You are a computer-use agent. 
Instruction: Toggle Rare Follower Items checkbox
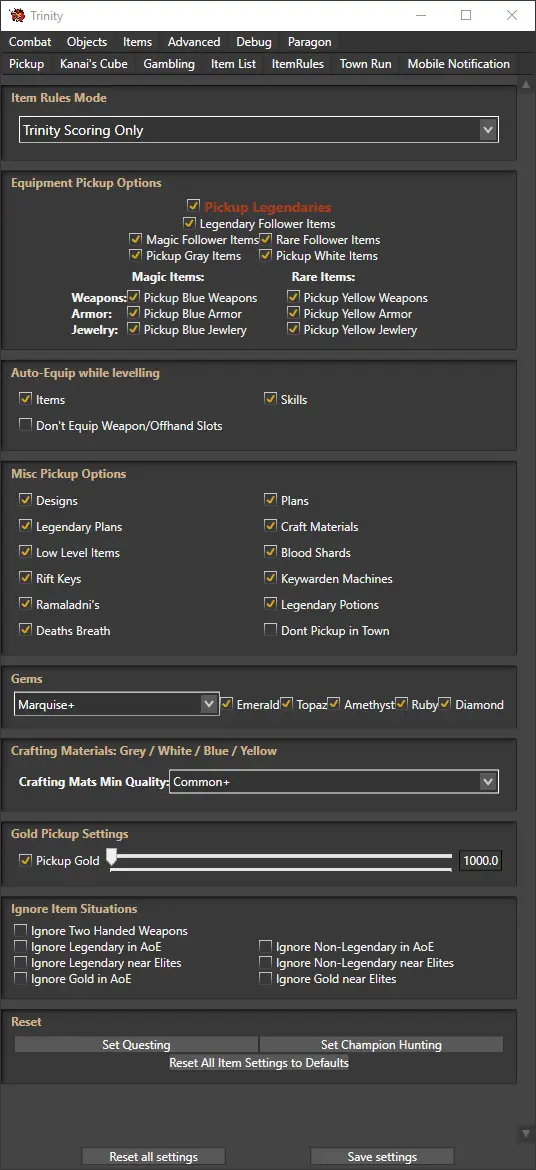pyautogui.click(x=265, y=240)
